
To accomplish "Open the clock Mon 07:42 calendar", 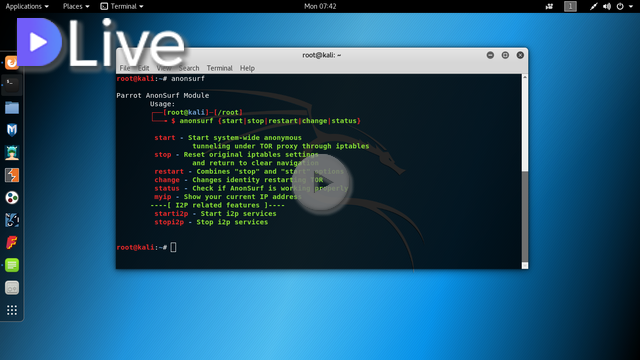I will coord(320,6).
